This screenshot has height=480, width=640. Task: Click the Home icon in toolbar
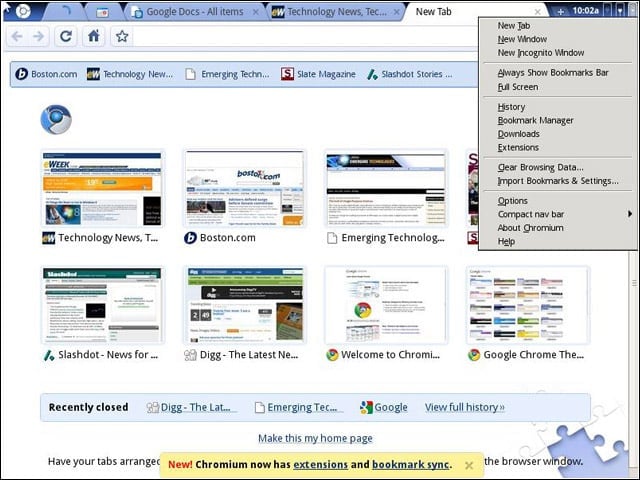[x=93, y=37]
